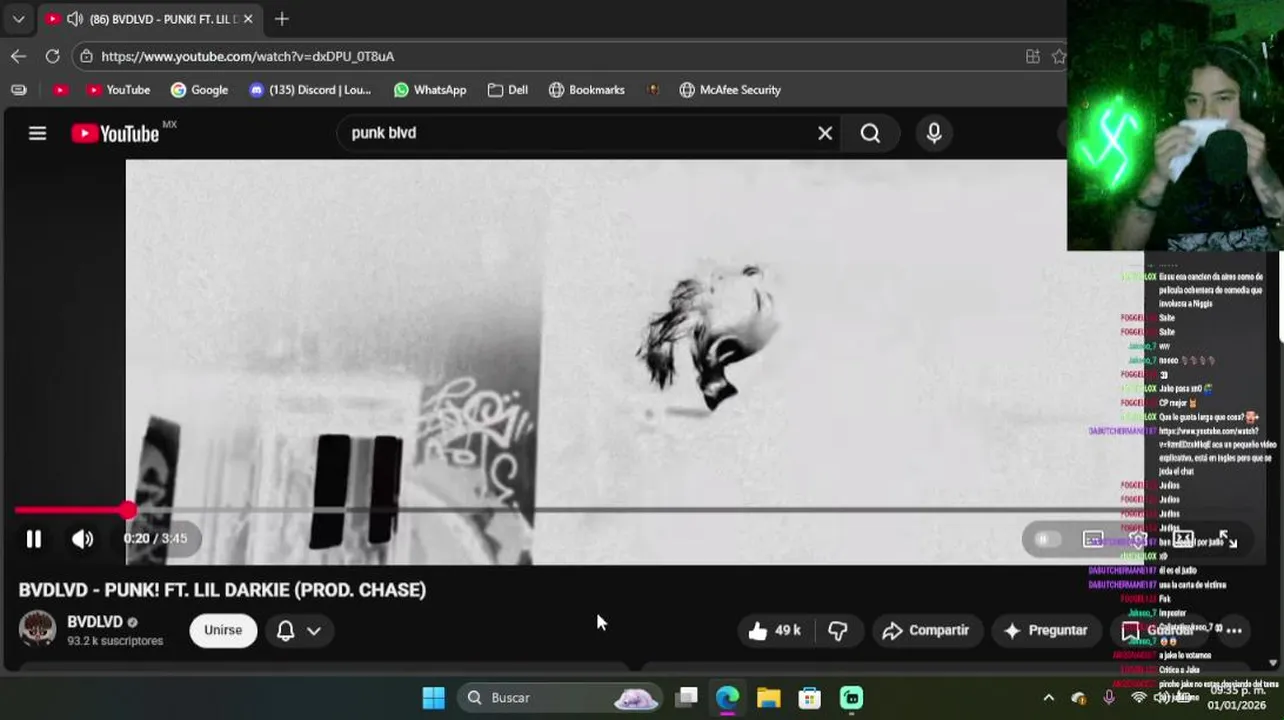Open the Bookmarks bookmark
The image size is (1284, 720).
(x=587, y=90)
